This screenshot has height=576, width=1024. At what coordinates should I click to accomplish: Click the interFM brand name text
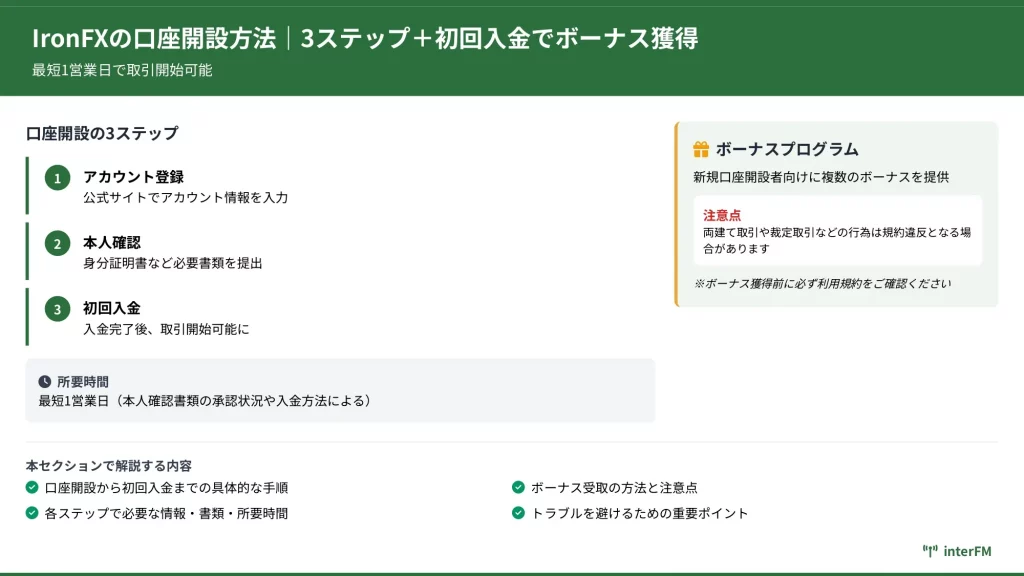point(967,550)
